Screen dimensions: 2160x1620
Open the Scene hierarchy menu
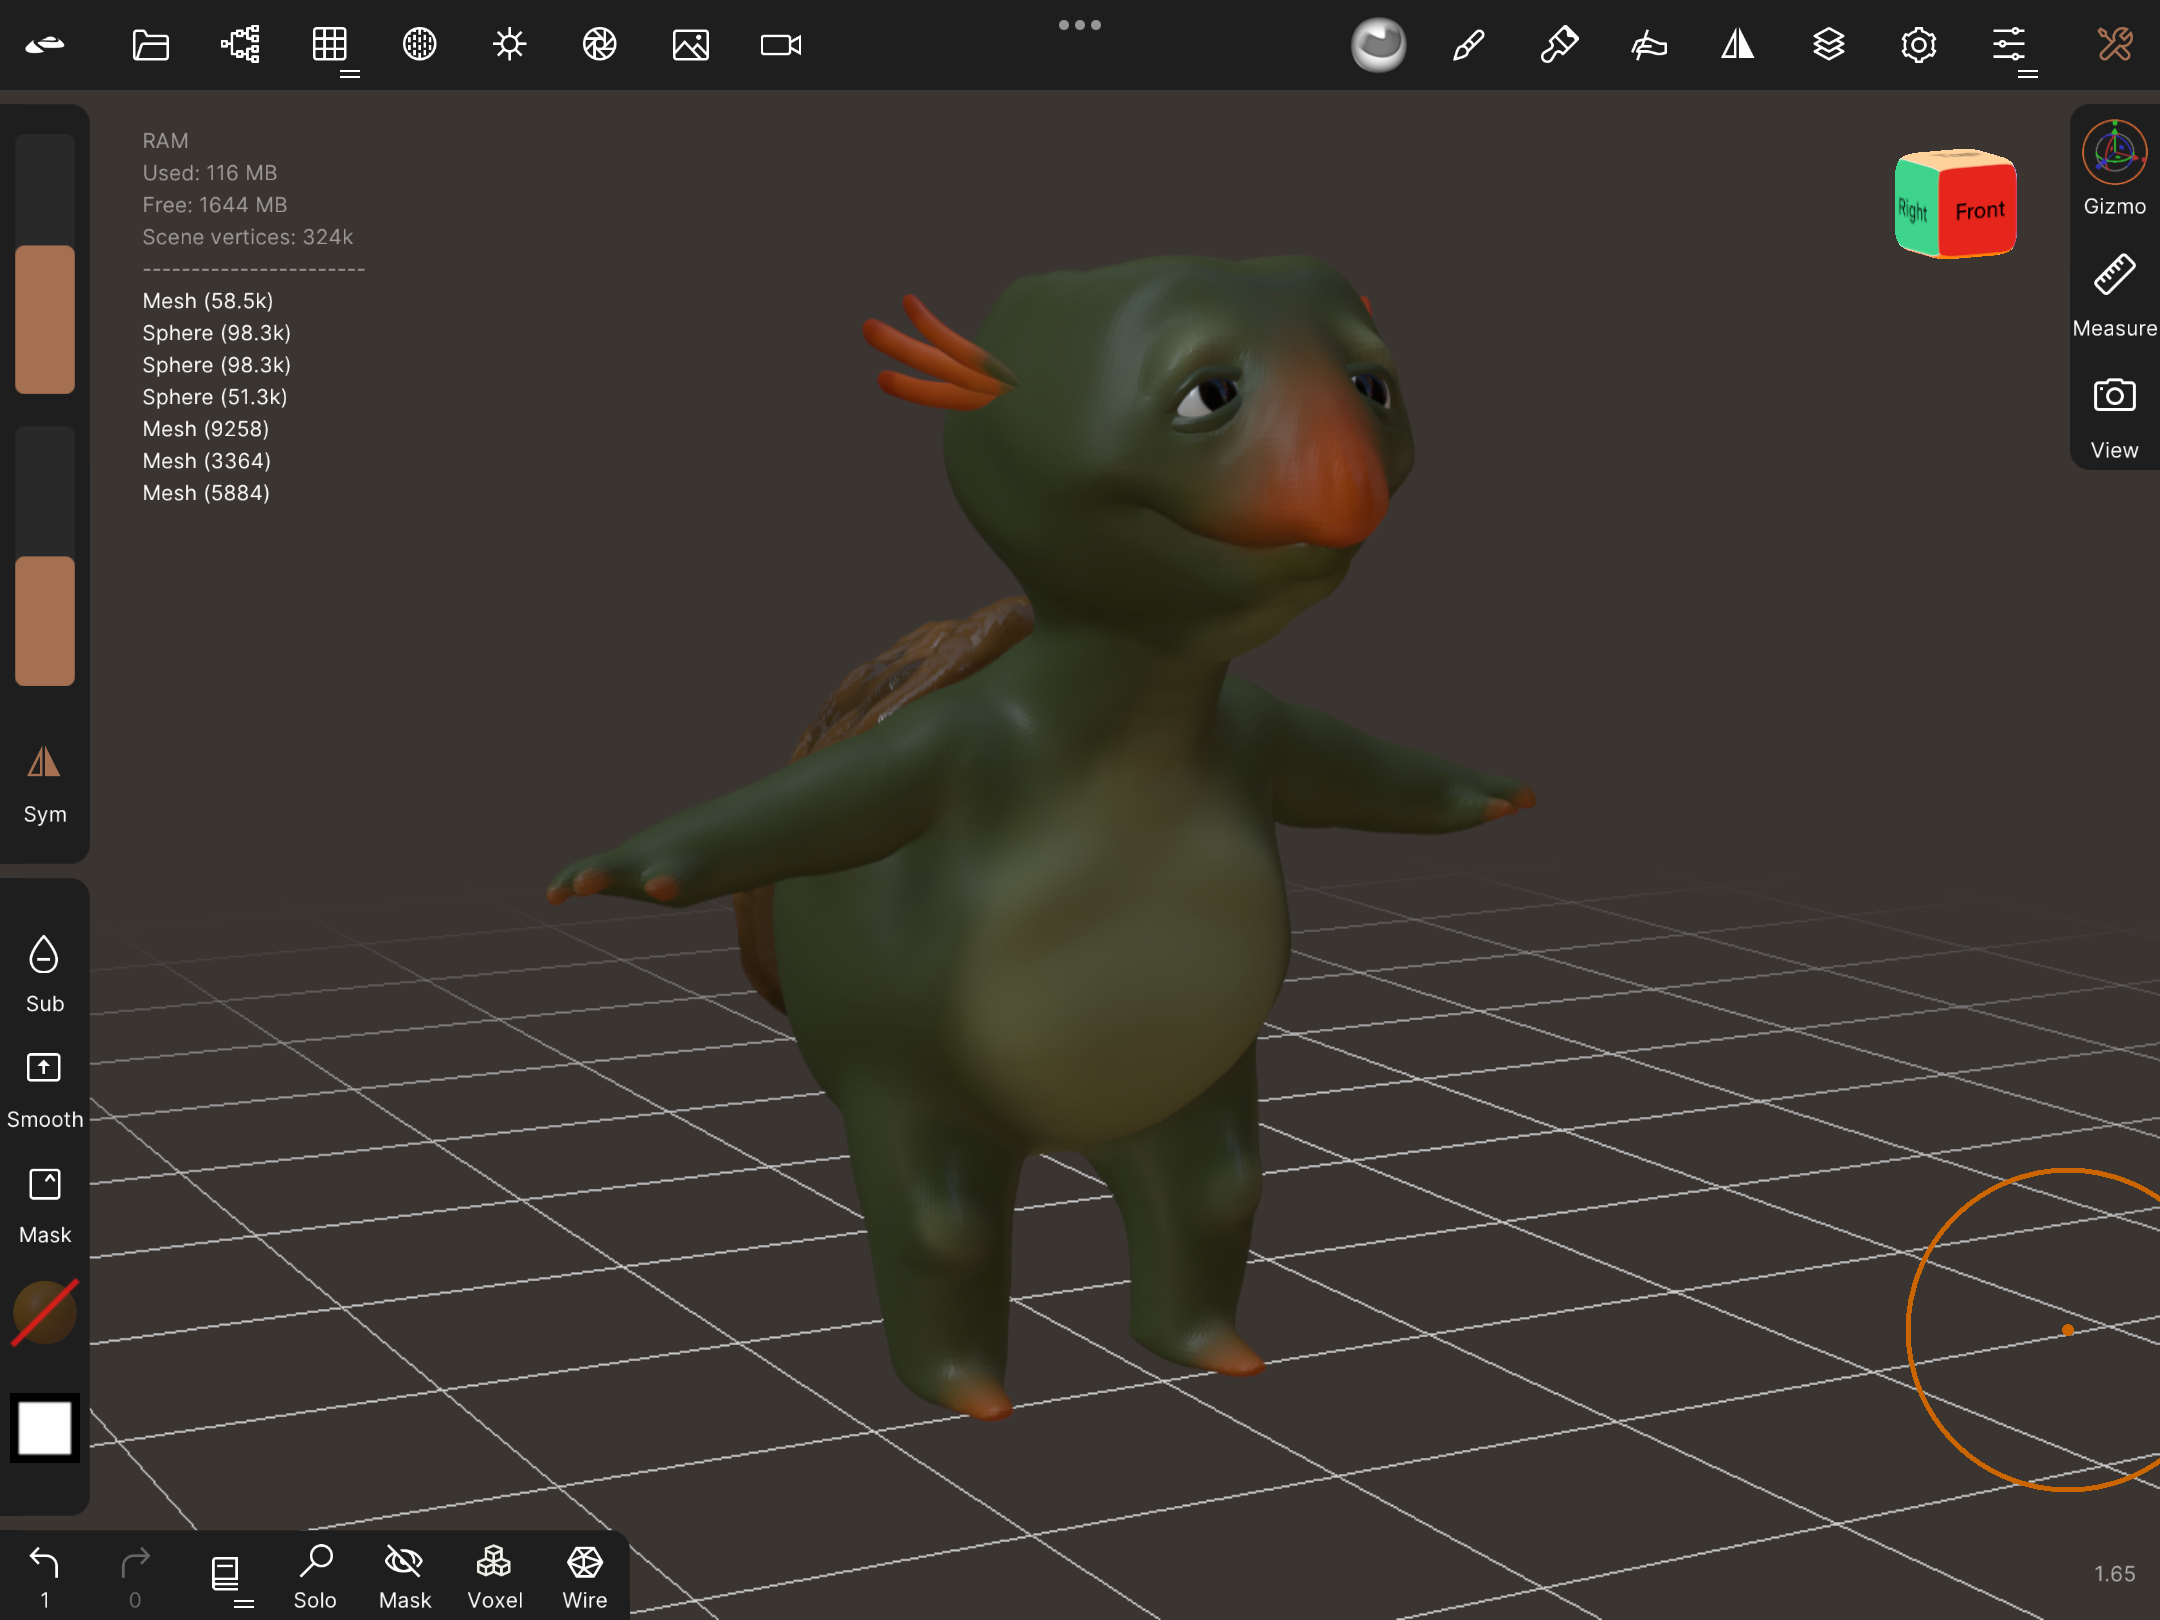click(240, 45)
